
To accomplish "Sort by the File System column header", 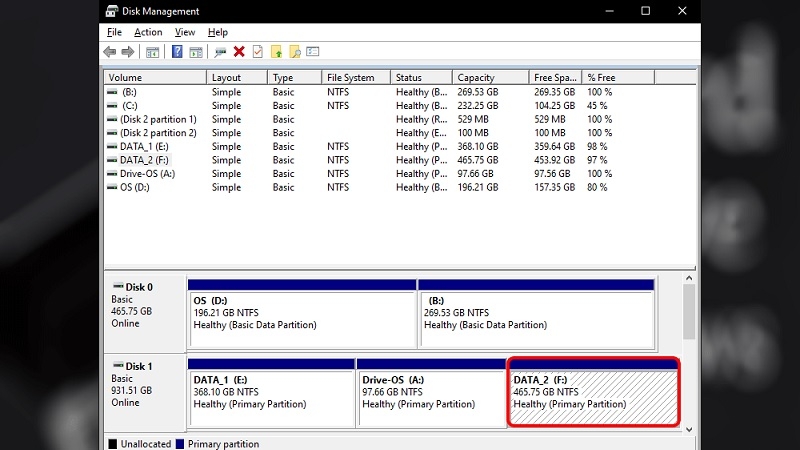I will click(x=356, y=78).
